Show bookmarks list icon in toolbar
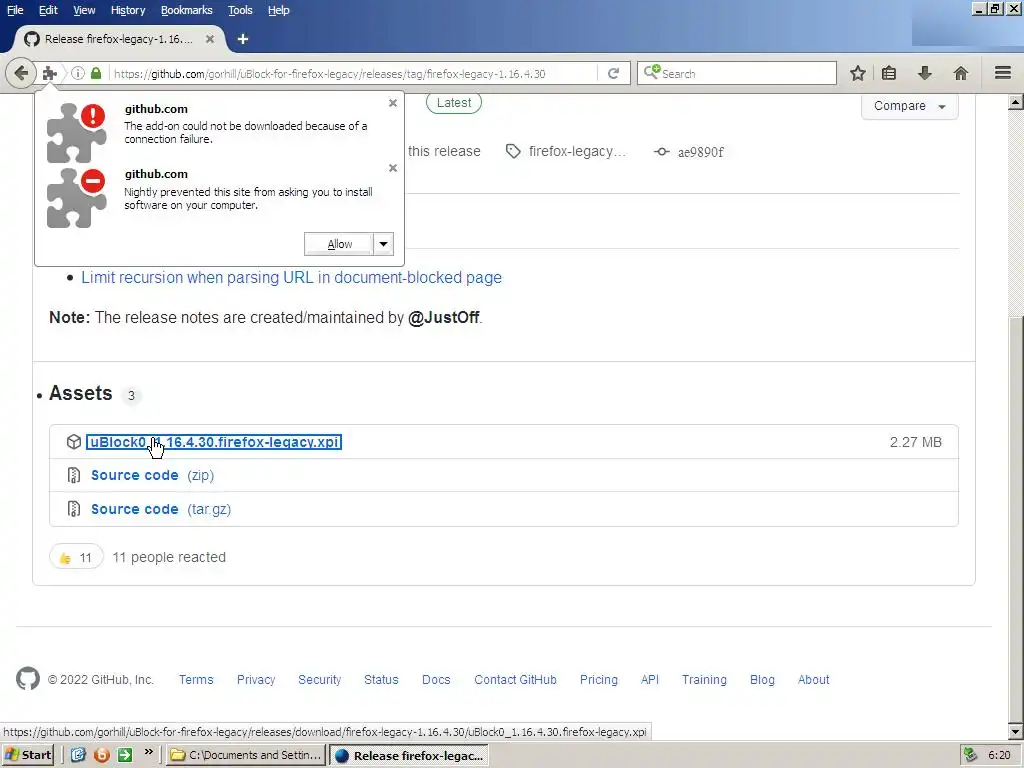The image size is (1024, 768). (x=889, y=73)
